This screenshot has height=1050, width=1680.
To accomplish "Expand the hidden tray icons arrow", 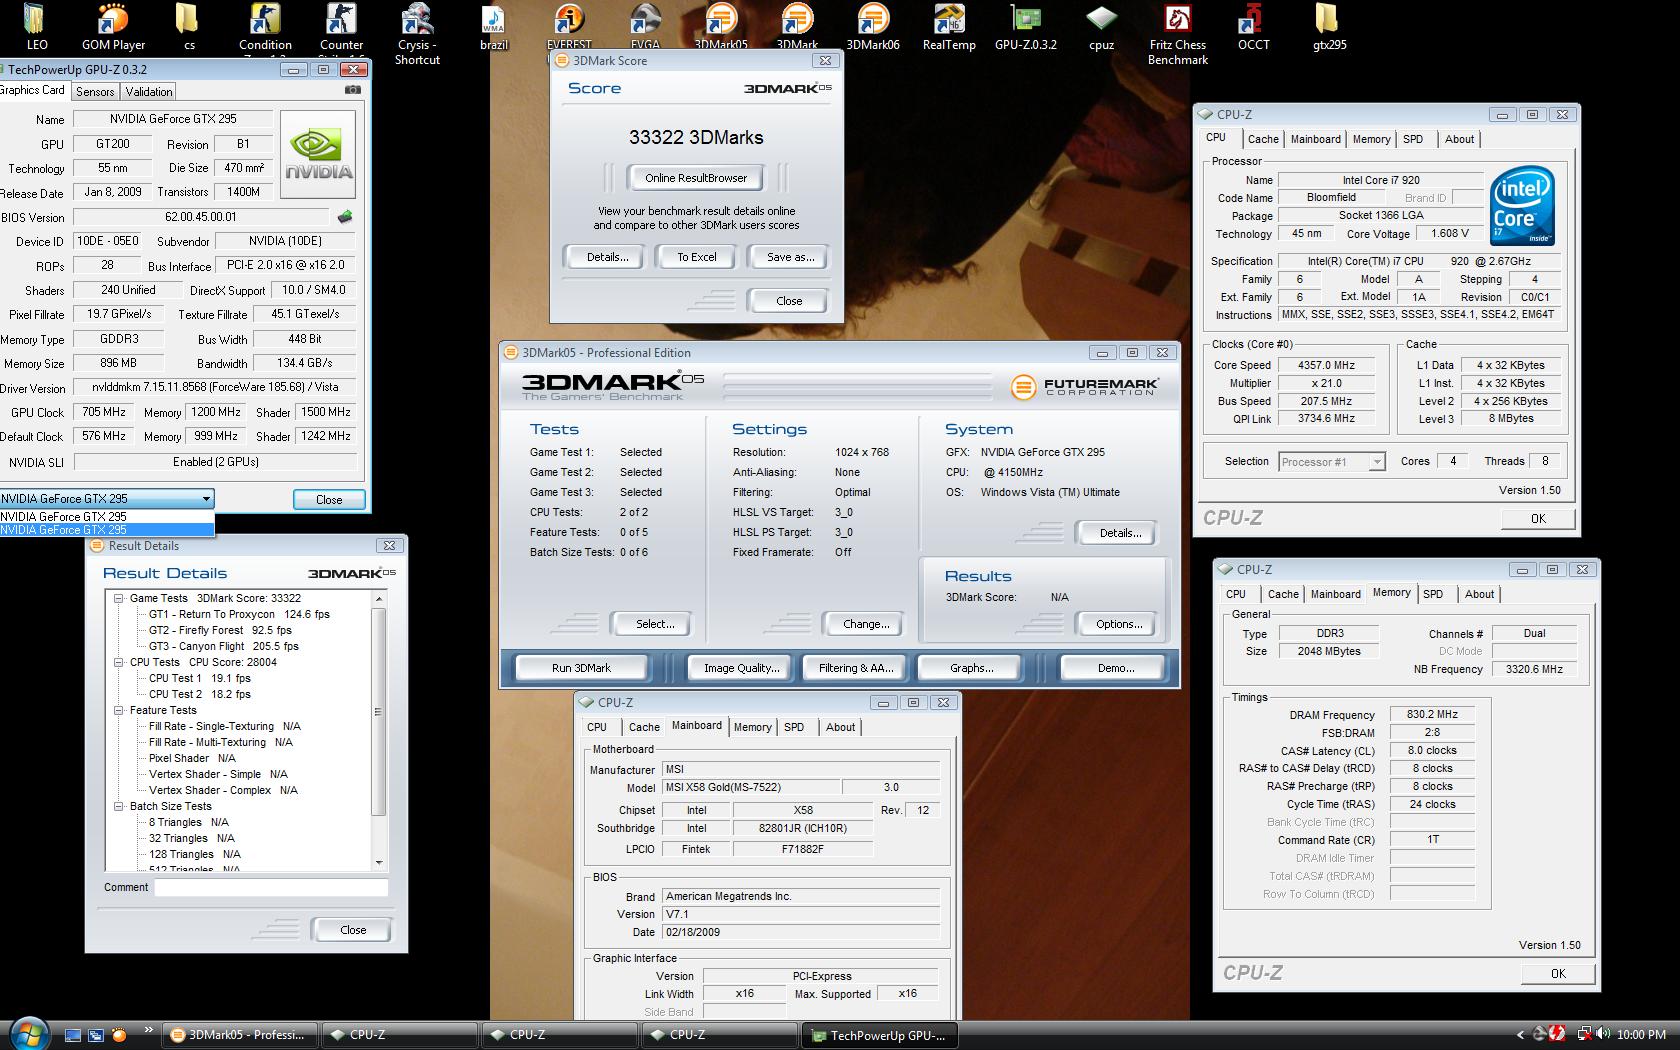I will pyautogui.click(x=1521, y=1035).
